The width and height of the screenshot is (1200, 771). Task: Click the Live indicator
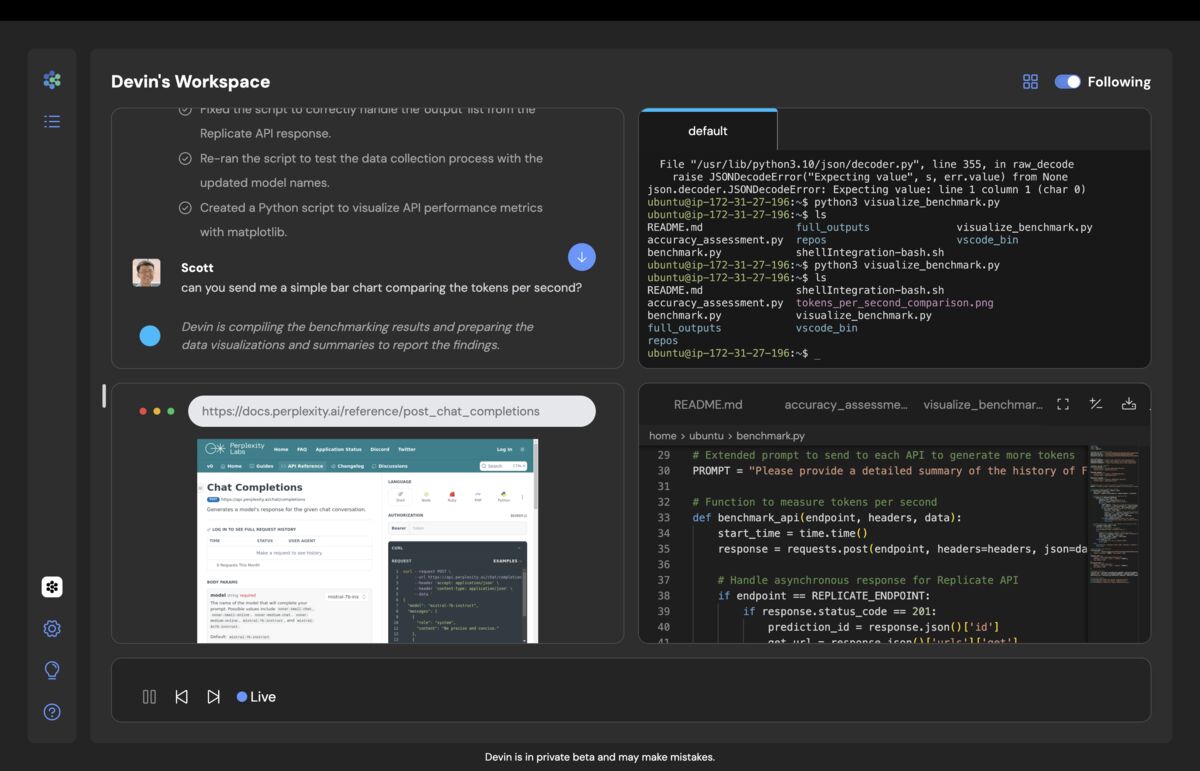(x=256, y=696)
